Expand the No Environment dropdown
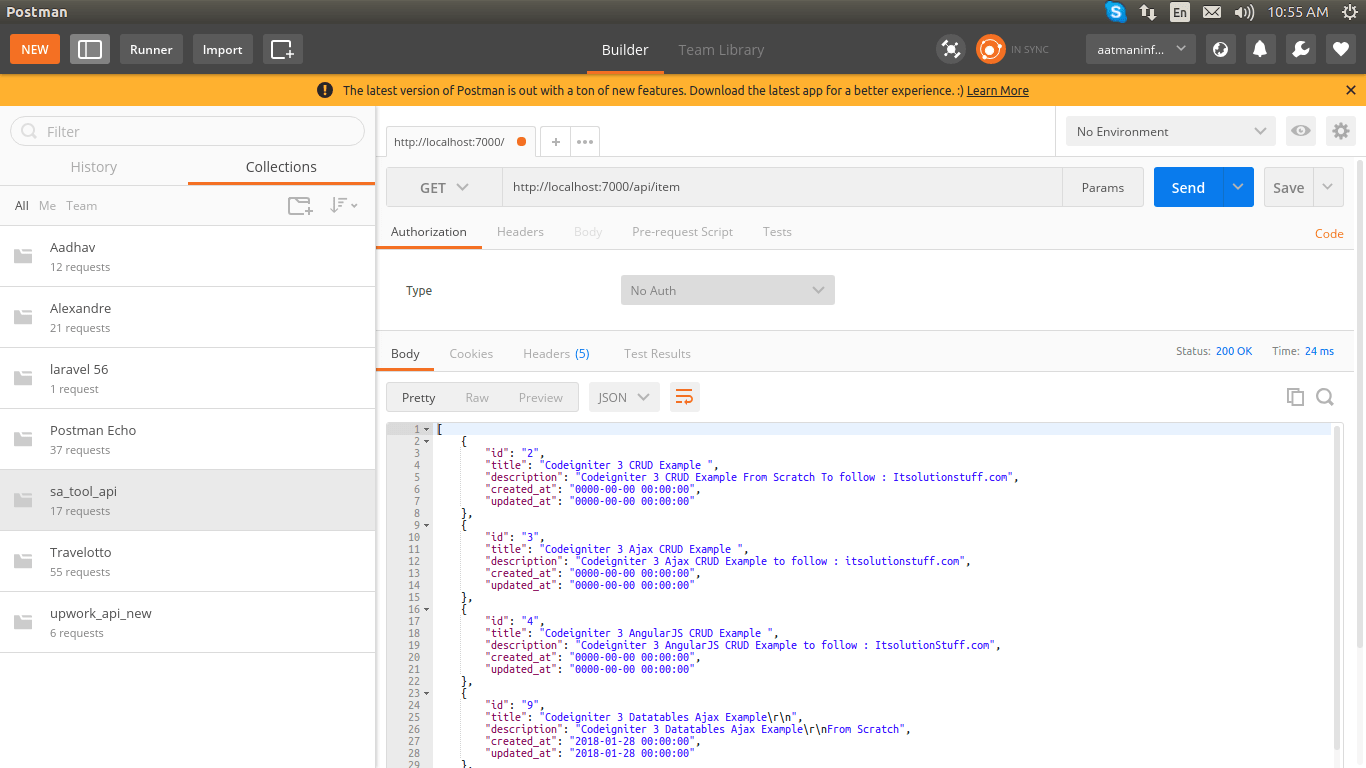Viewport: 1366px width, 768px height. point(1170,131)
